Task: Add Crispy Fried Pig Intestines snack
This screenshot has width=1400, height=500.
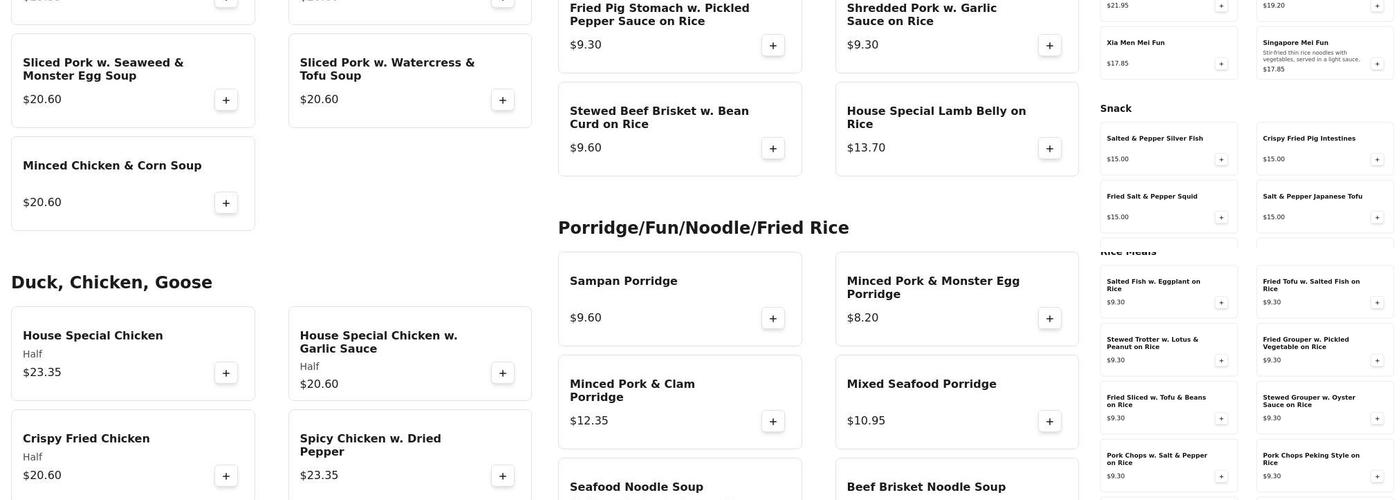Action: click(x=1377, y=160)
